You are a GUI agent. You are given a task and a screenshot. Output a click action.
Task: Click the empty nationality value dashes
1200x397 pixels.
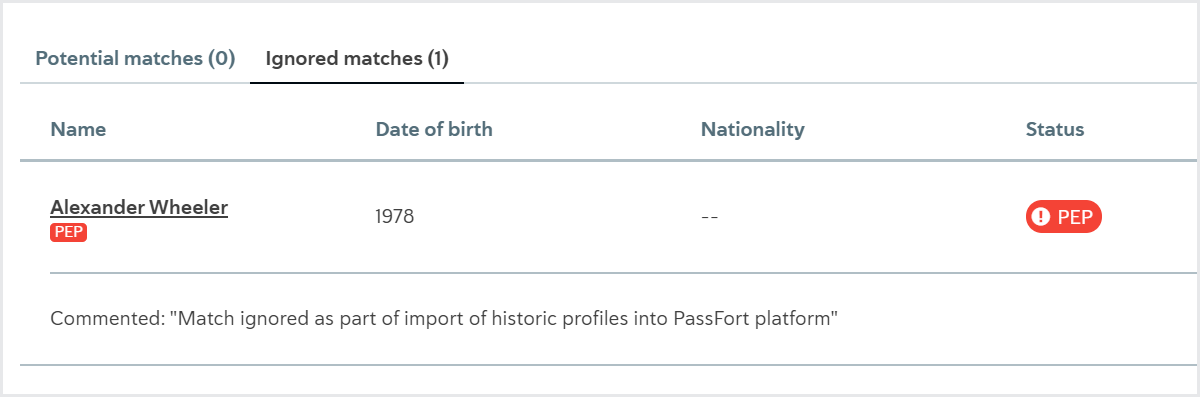click(710, 217)
